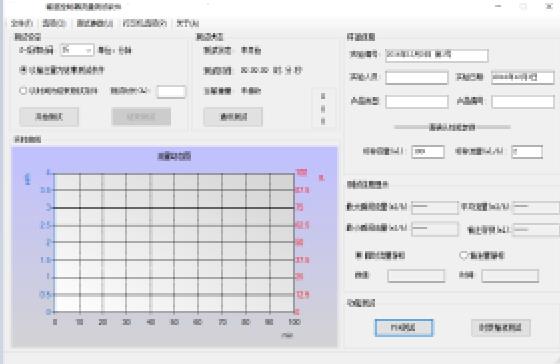Screen dimensions: 560x364
Task: Click the average flow (mL/h) result box
Action: (x=536, y=208)
